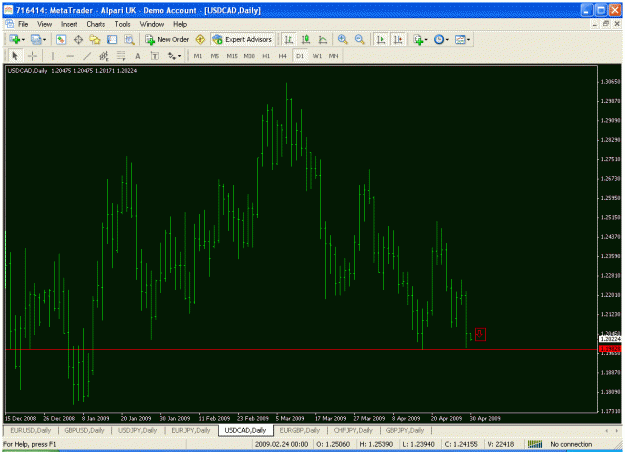
Task: Switch to H1 timeframe
Action: coord(266,56)
